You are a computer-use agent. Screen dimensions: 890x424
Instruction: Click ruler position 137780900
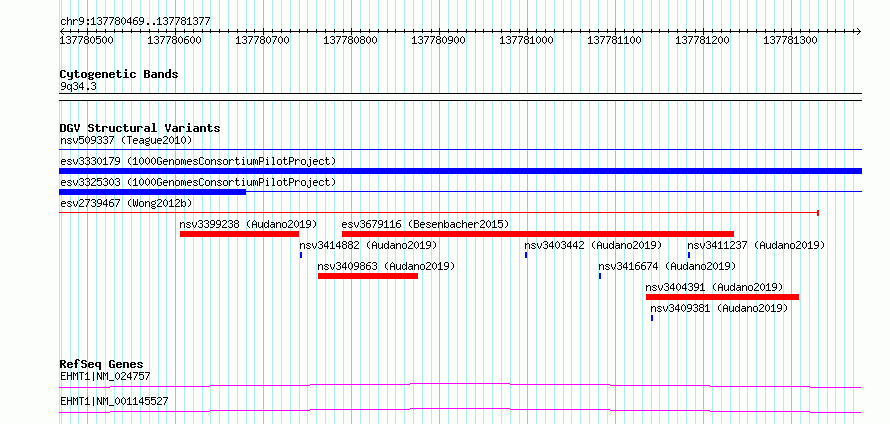coord(438,40)
